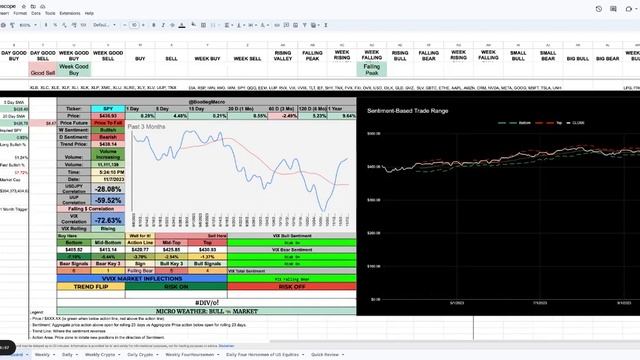Image resolution: width=640 pixels, height=360 pixels.
Task: Click the functions sigma icon
Action: (326, 25)
